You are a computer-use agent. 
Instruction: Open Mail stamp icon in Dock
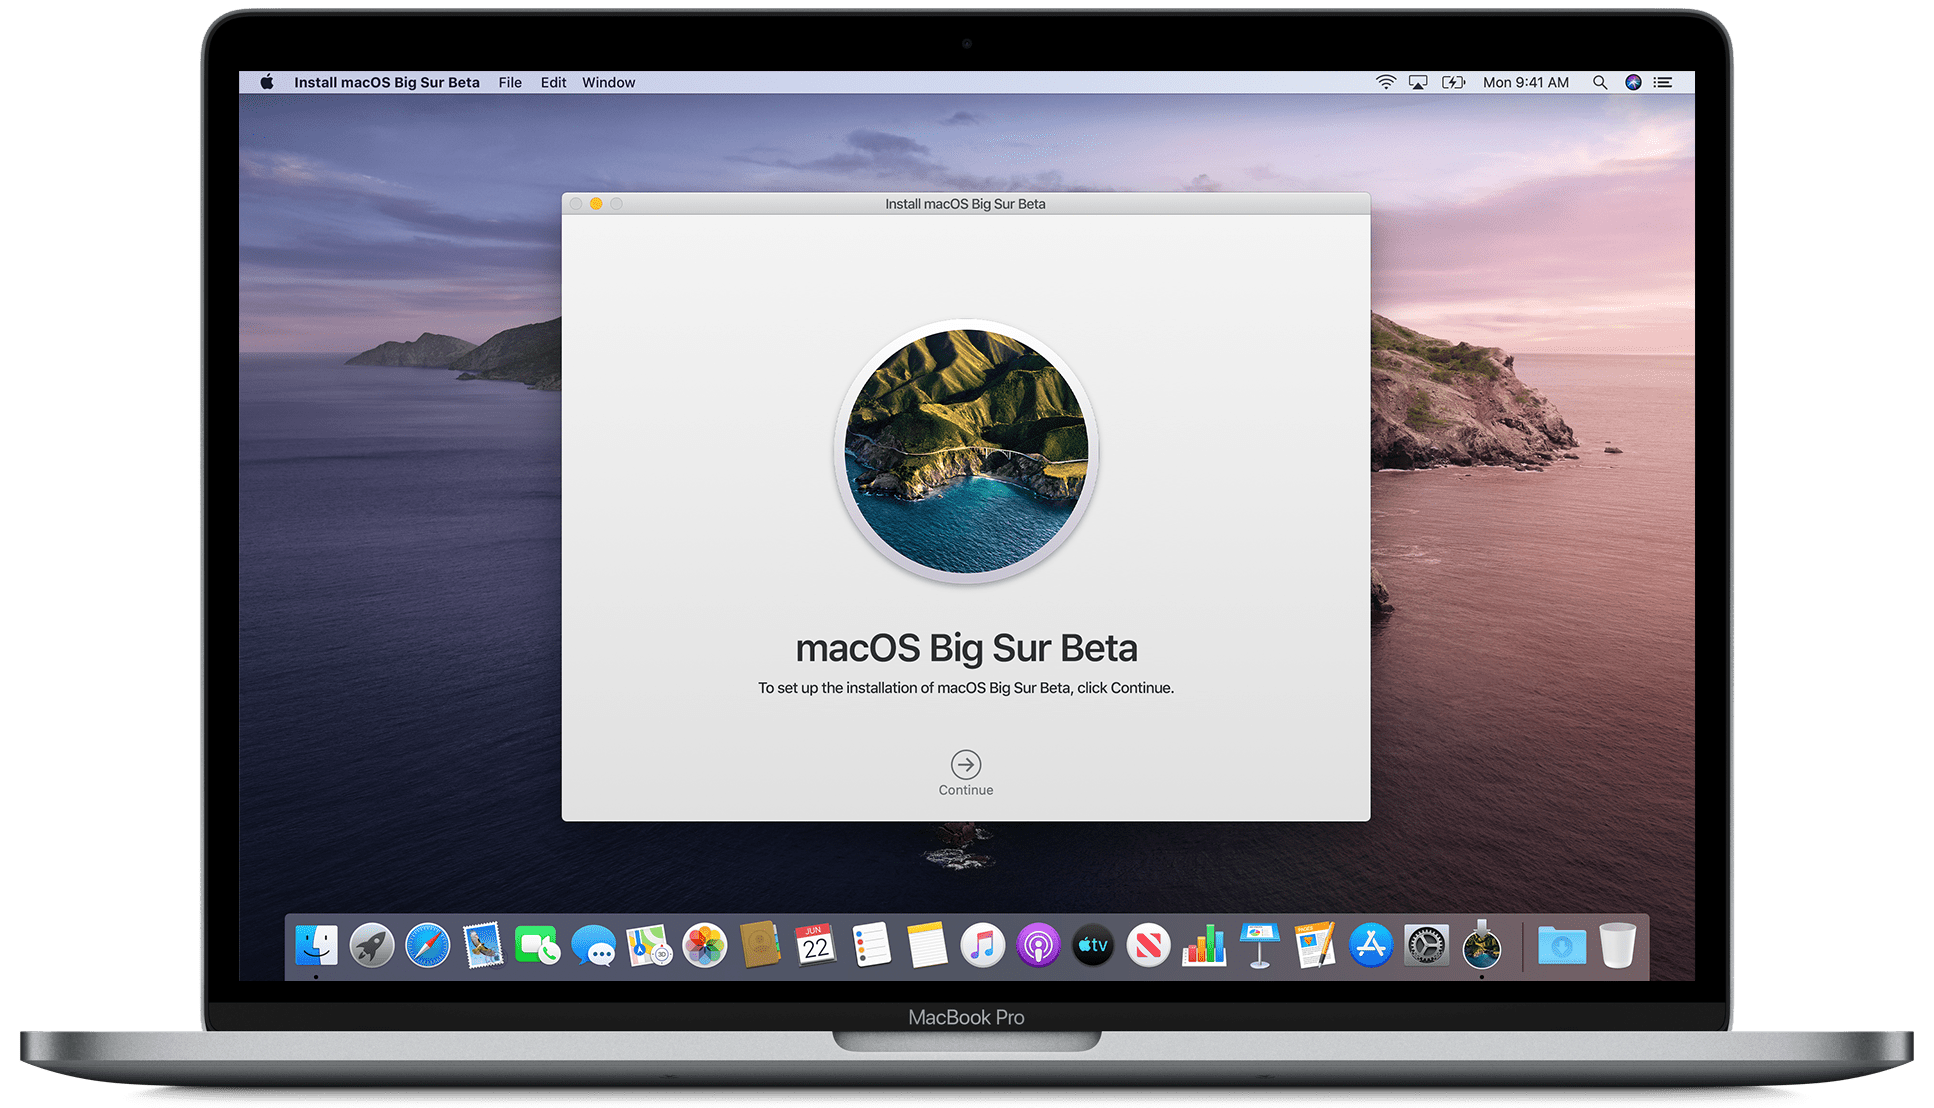[x=483, y=945]
